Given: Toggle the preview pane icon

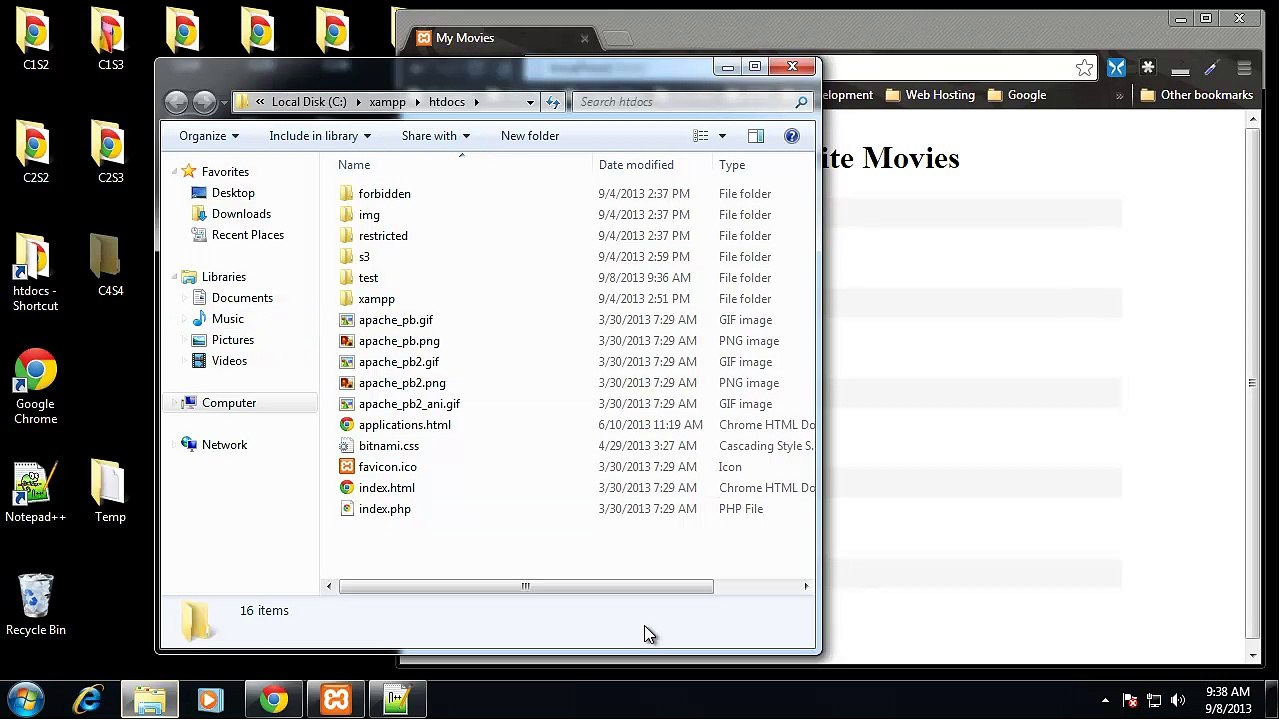Looking at the screenshot, I should pyautogui.click(x=756, y=136).
